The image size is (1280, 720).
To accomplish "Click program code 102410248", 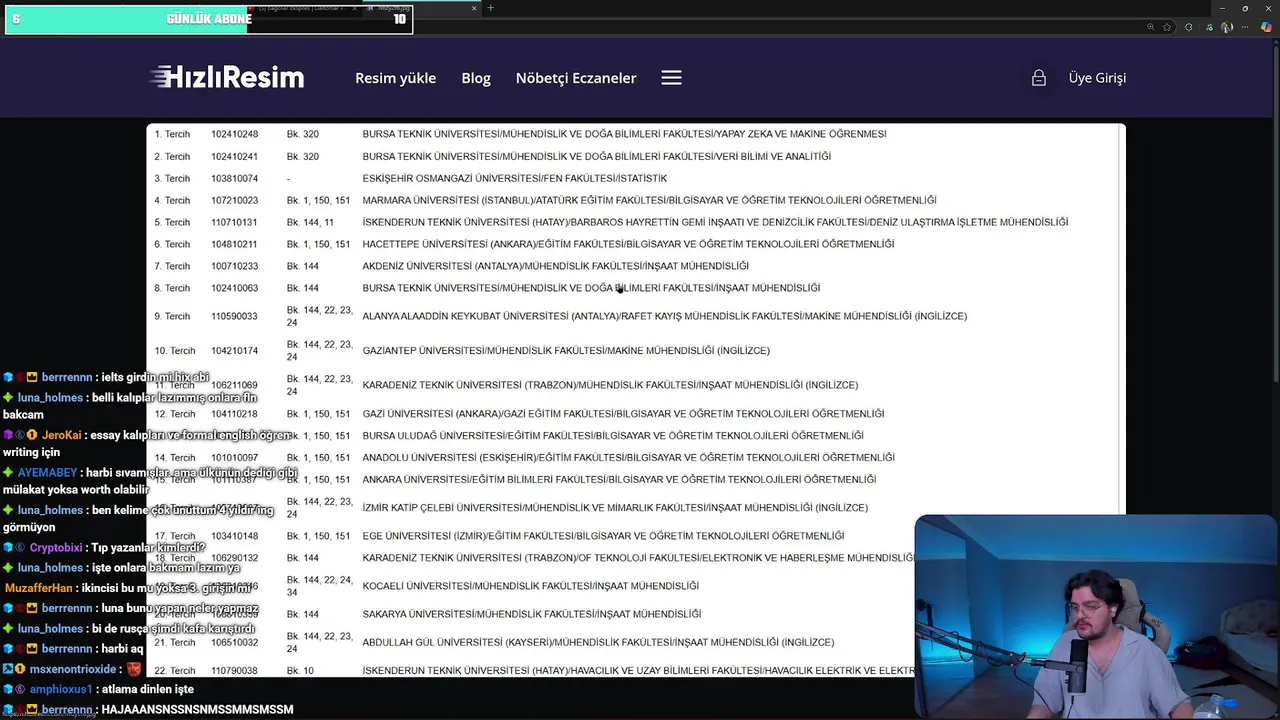I will [x=234, y=134].
